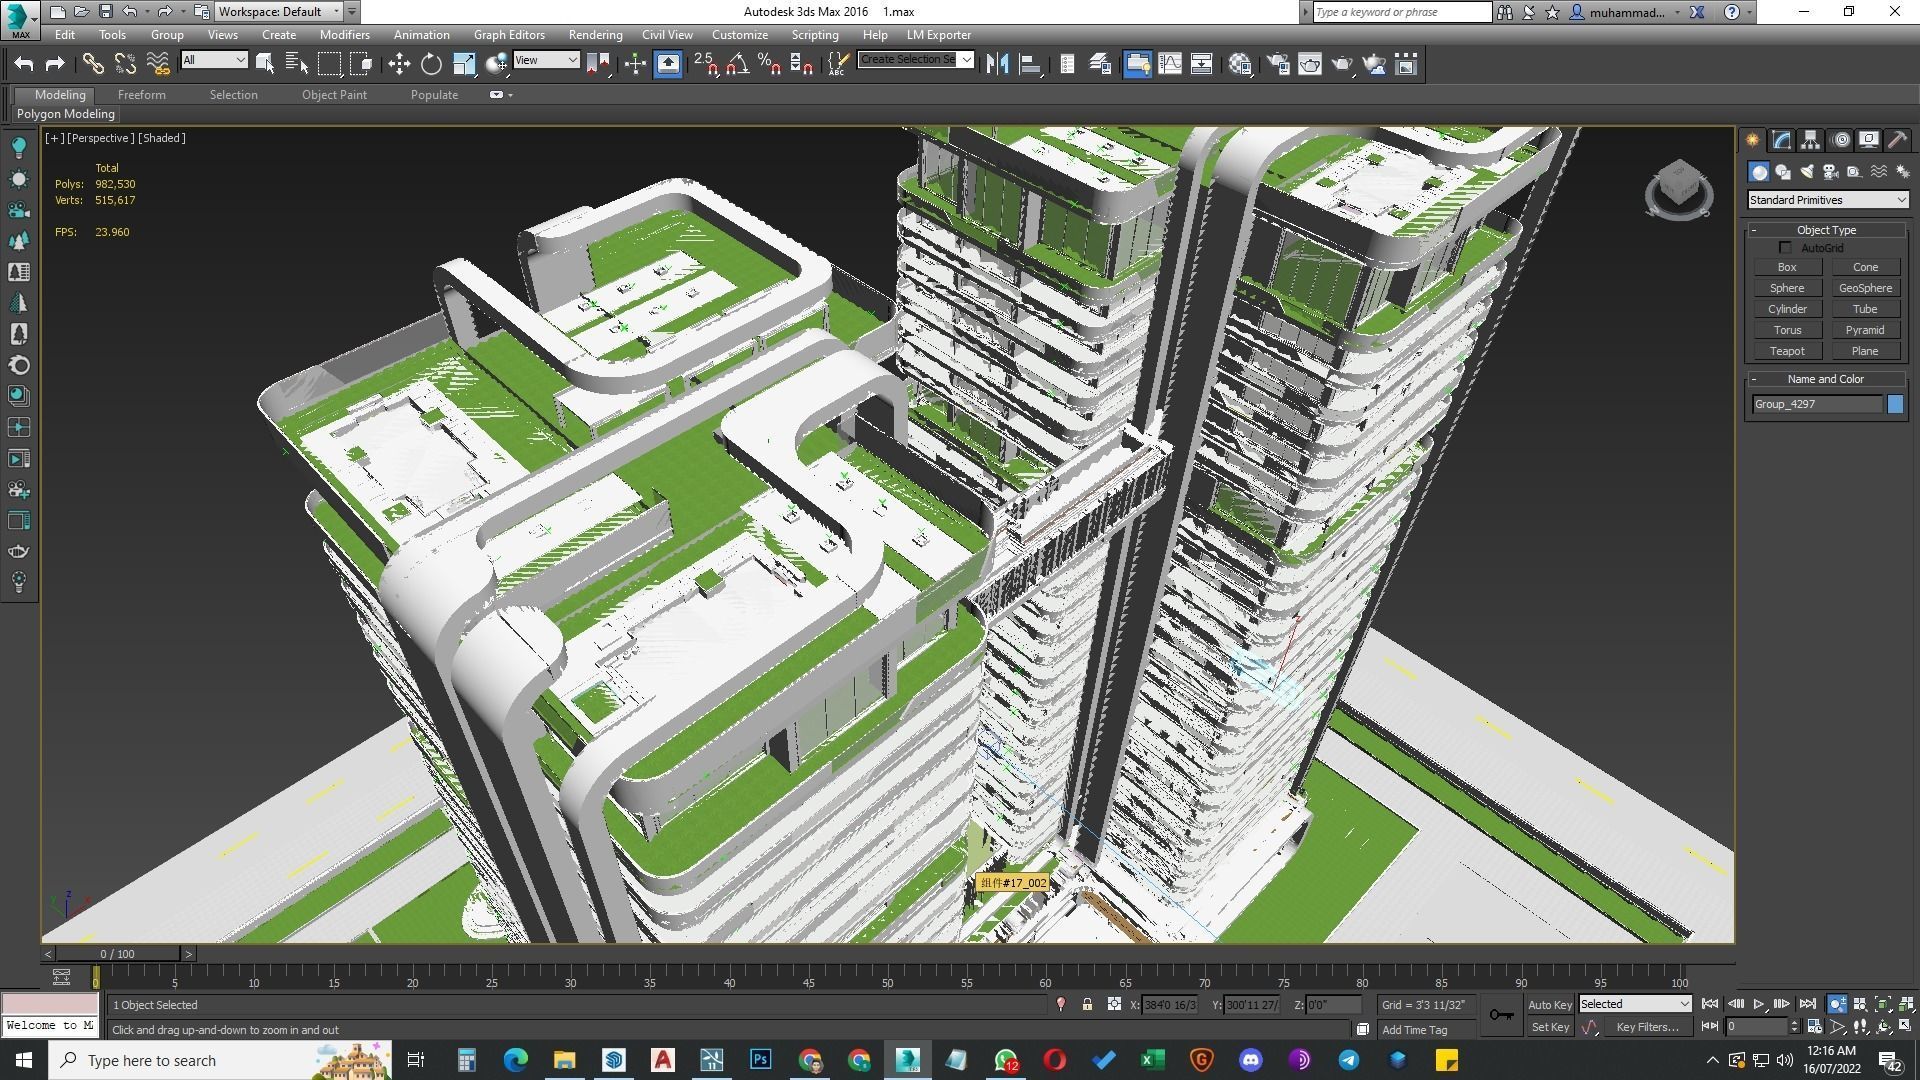Collapse the Object Type rollout
1920x1080 pixels.
click(x=1826, y=230)
